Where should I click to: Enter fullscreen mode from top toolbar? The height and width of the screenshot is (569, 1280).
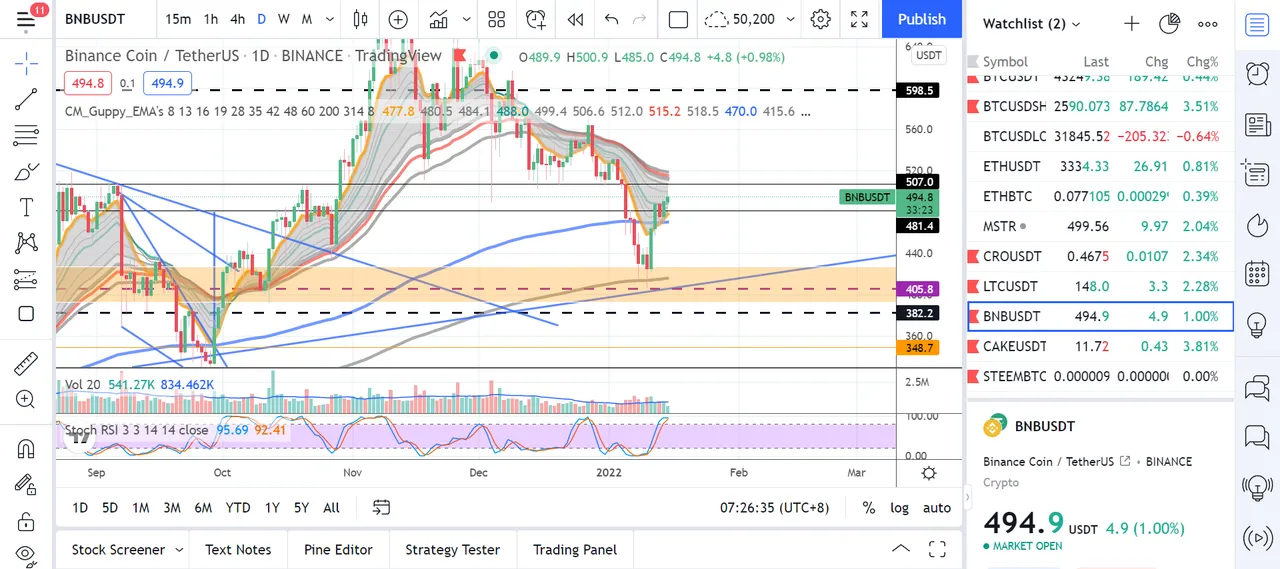[859, 19]
